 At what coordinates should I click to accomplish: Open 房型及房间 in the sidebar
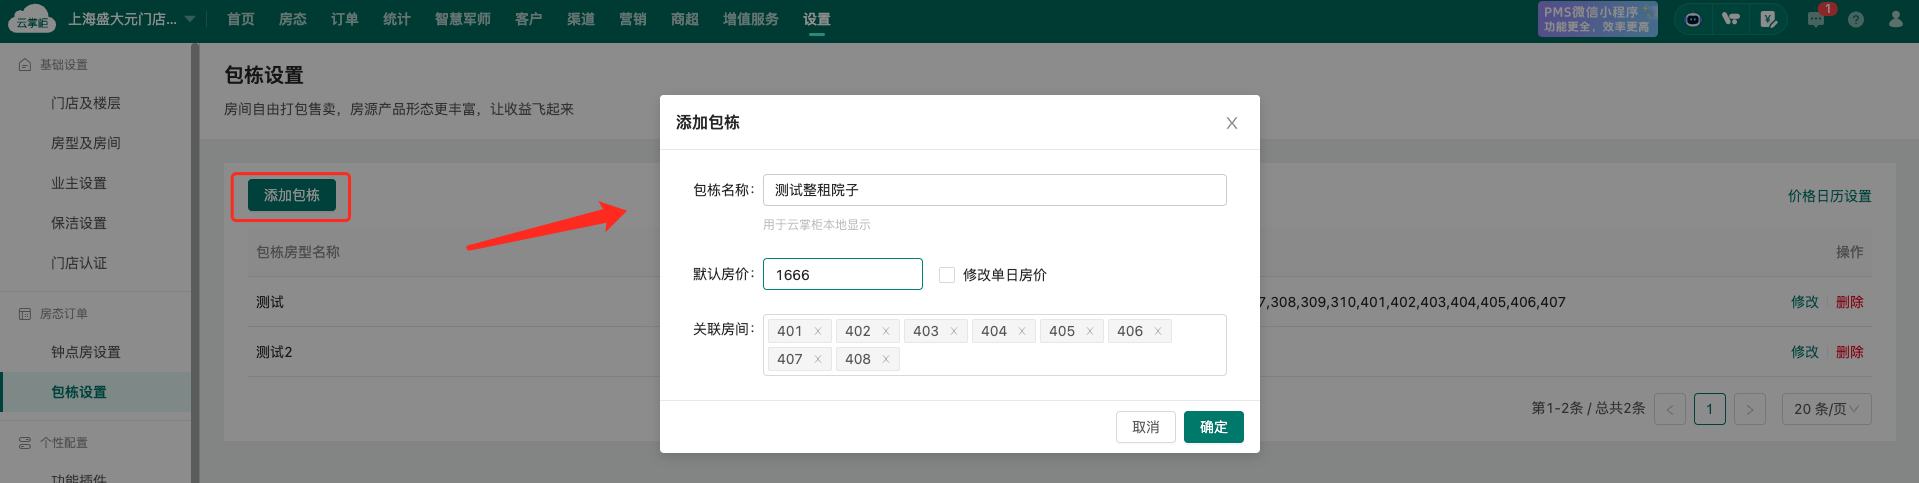click(x=86, y=143)
